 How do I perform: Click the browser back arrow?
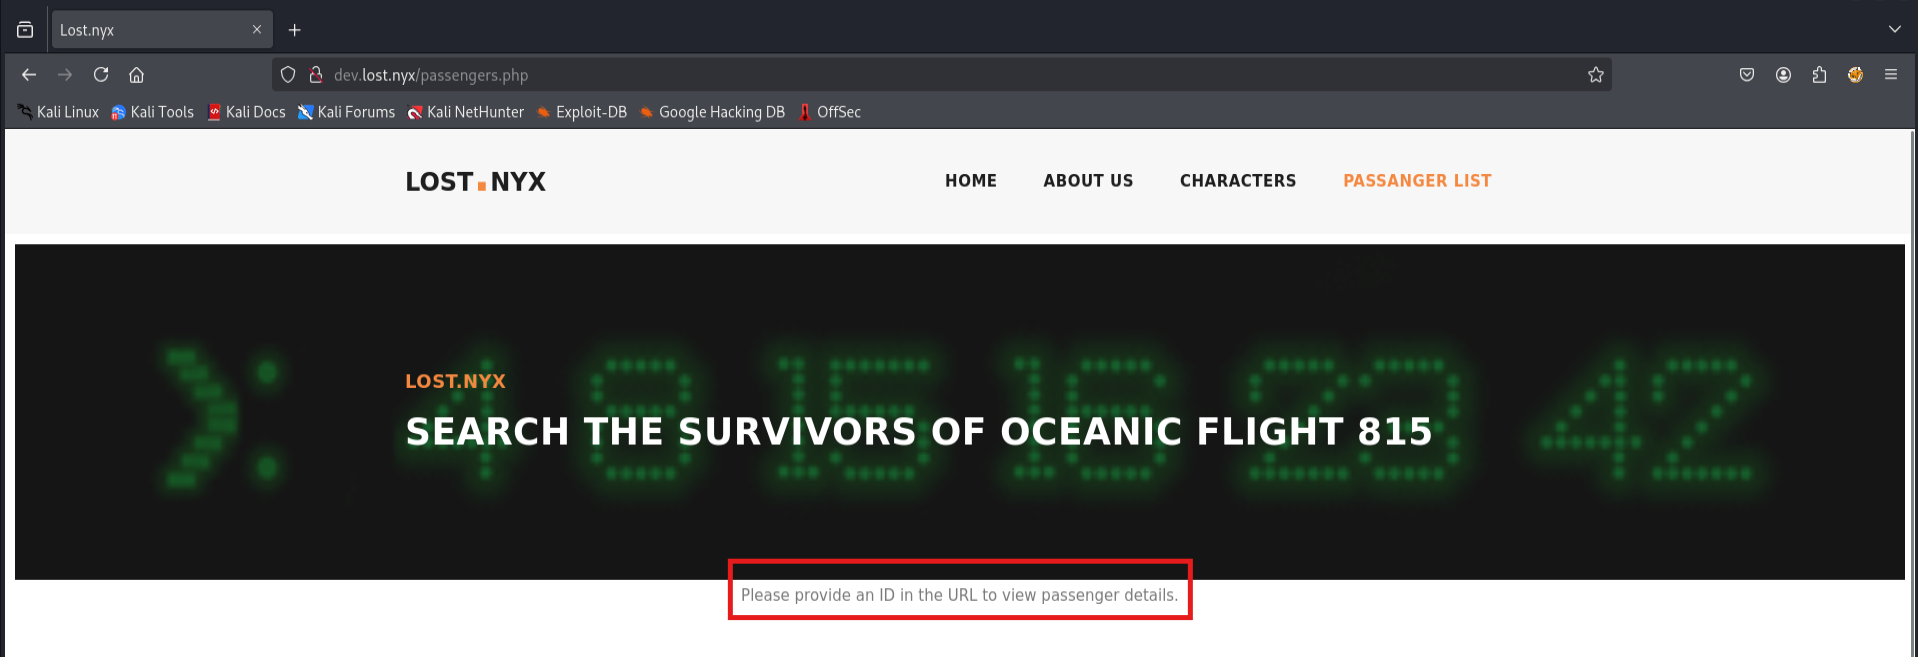[x=29, y=75]
